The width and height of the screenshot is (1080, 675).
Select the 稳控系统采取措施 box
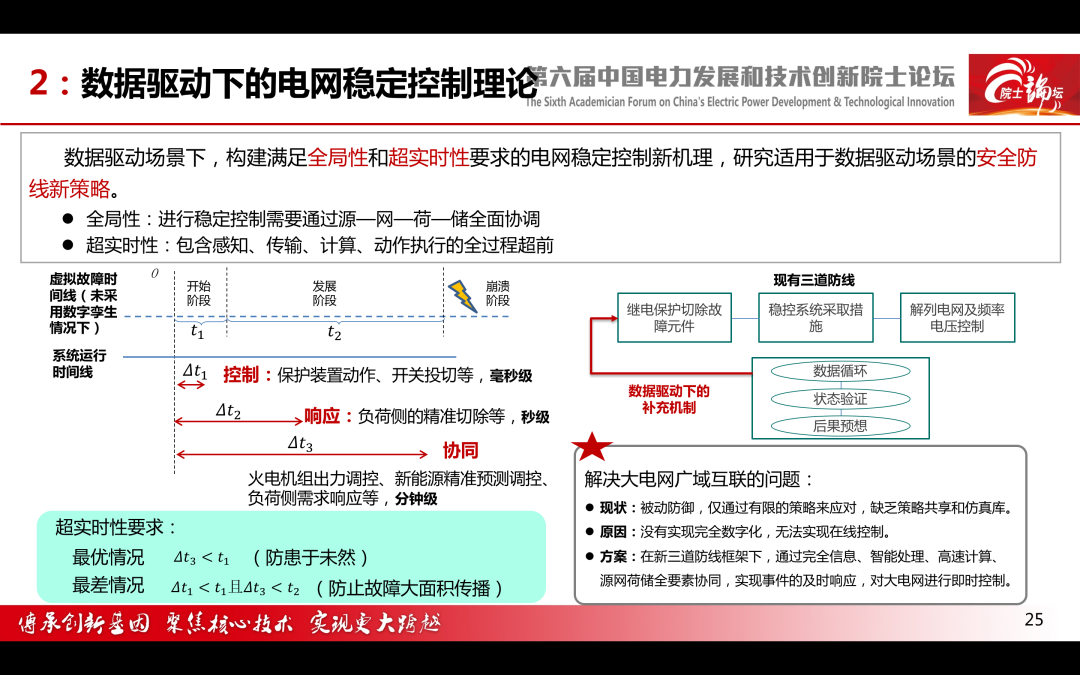point(816,318)
